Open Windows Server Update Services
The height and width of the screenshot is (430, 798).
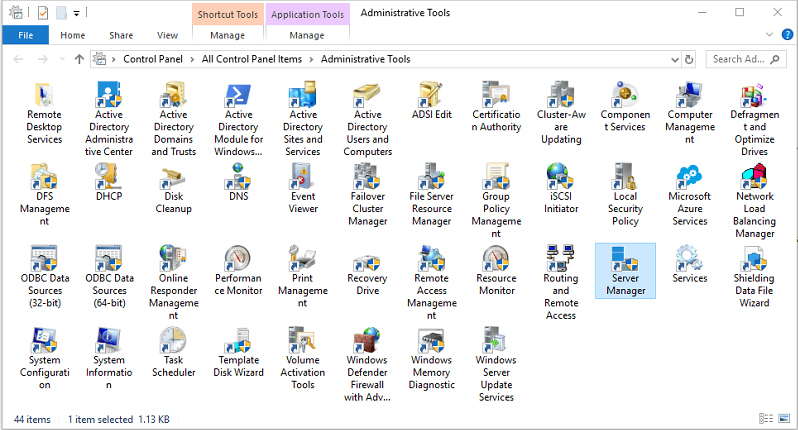click(496, 365)
